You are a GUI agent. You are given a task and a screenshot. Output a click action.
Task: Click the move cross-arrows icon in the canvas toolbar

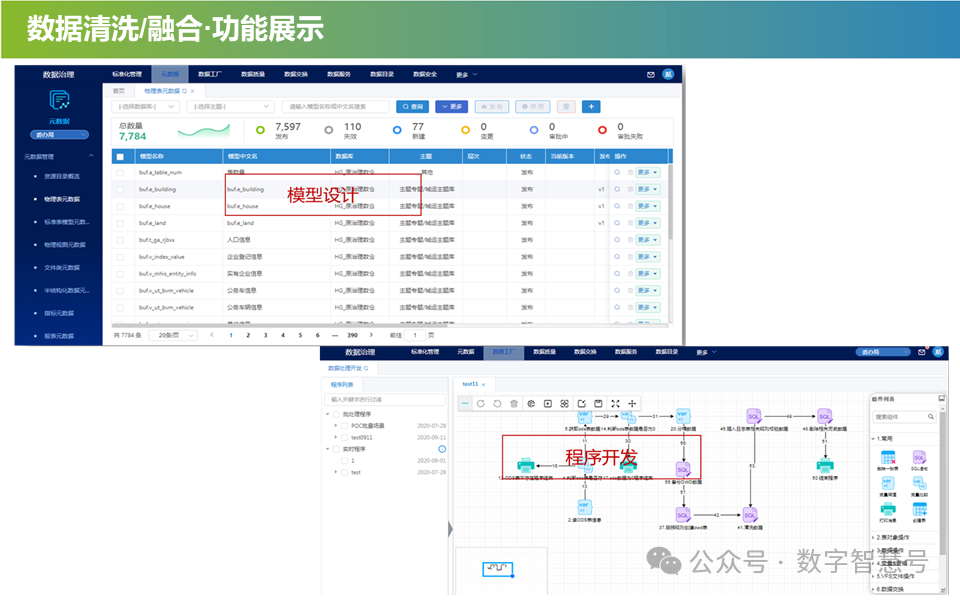pos(632,403)
